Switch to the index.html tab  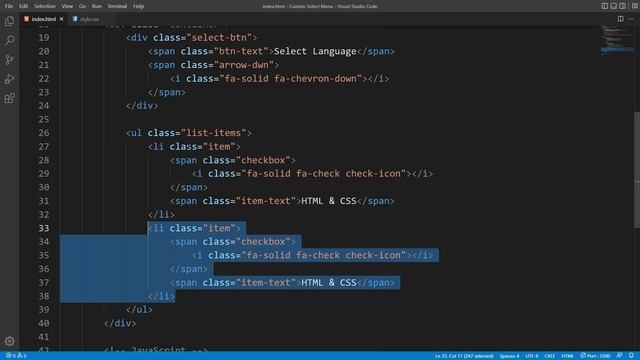point(44,19)
